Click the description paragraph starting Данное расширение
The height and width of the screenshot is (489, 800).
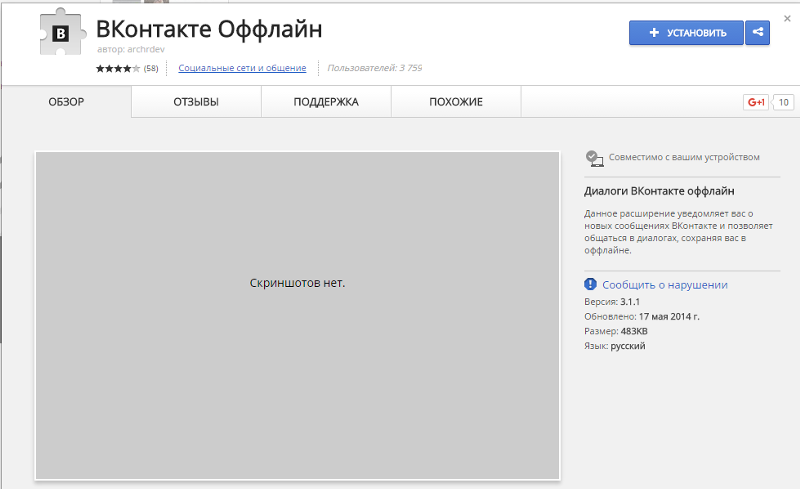click(679, 232)
